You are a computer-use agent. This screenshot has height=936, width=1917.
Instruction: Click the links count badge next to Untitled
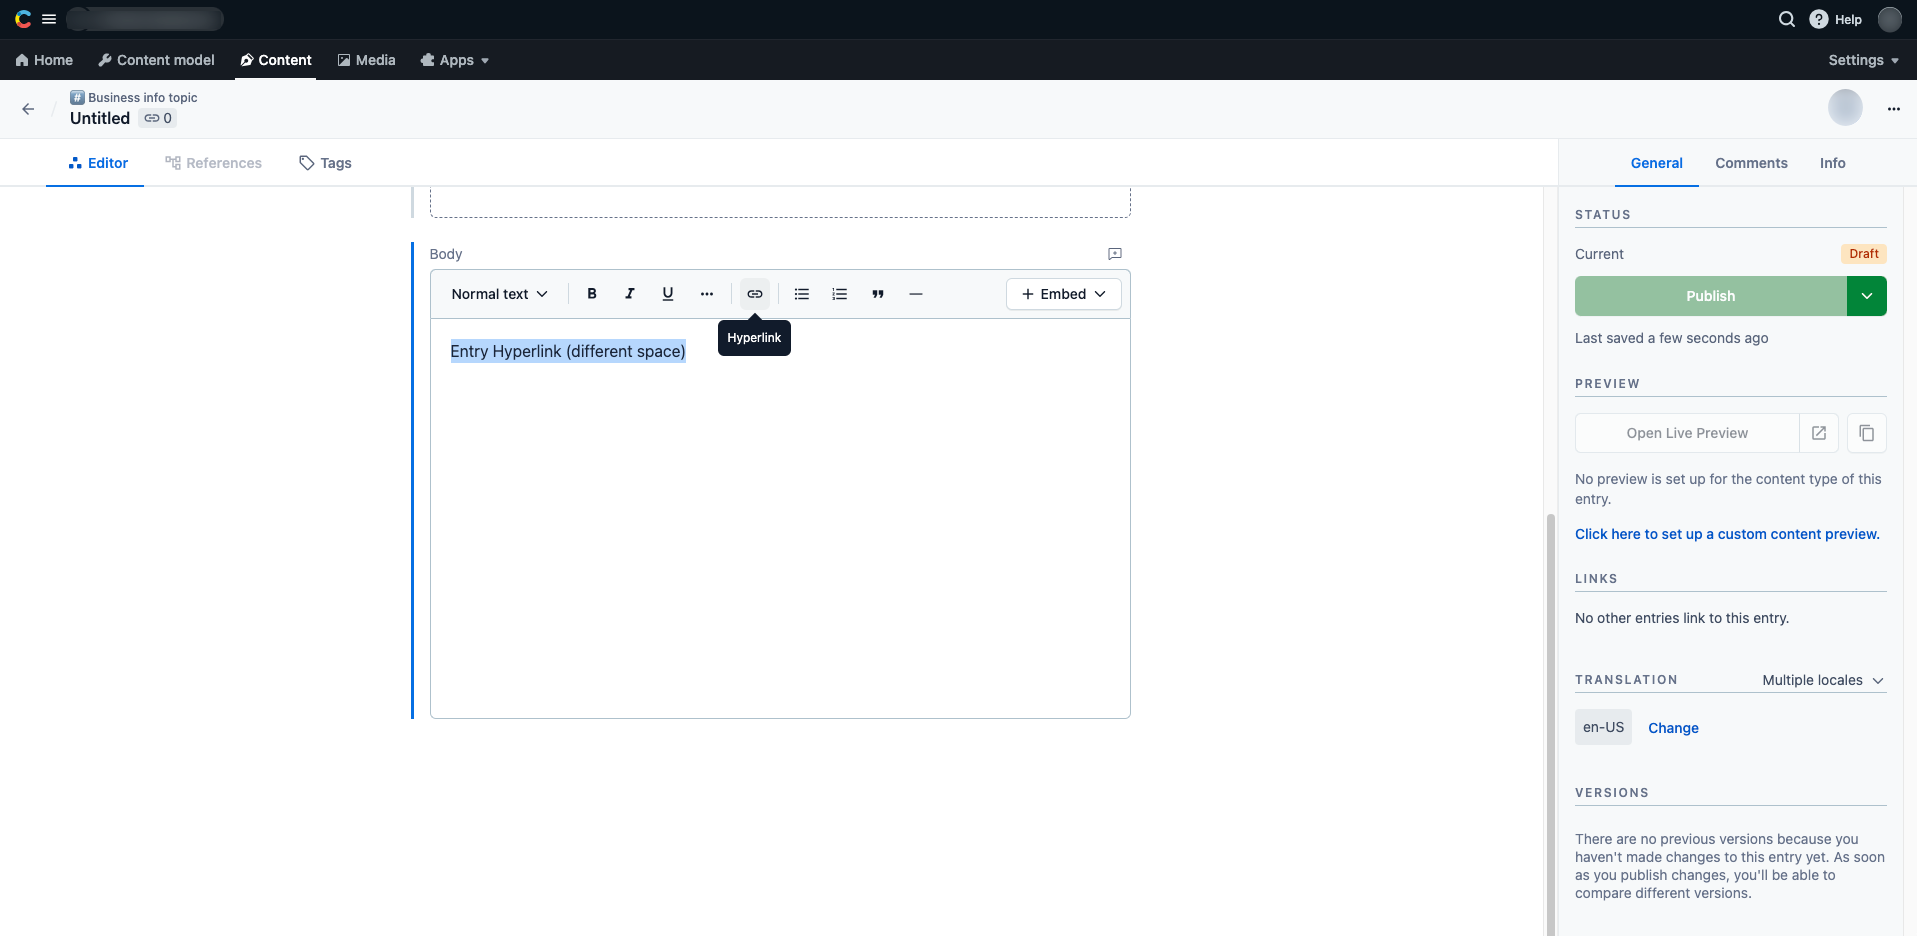pyautogui.click(x=158, y=118)
